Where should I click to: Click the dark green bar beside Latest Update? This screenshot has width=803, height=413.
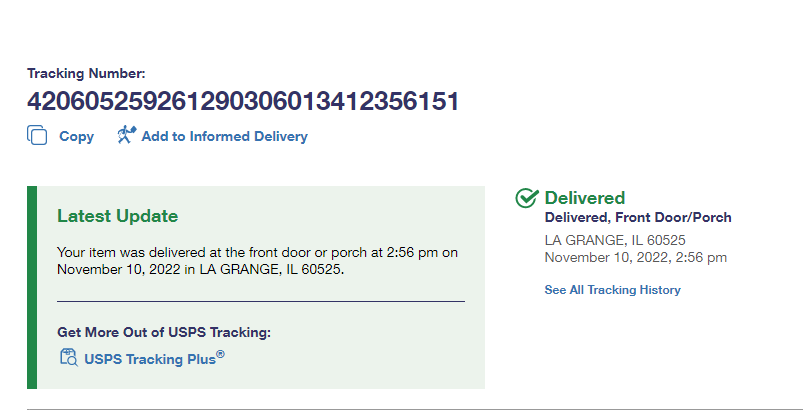[31, 287]
